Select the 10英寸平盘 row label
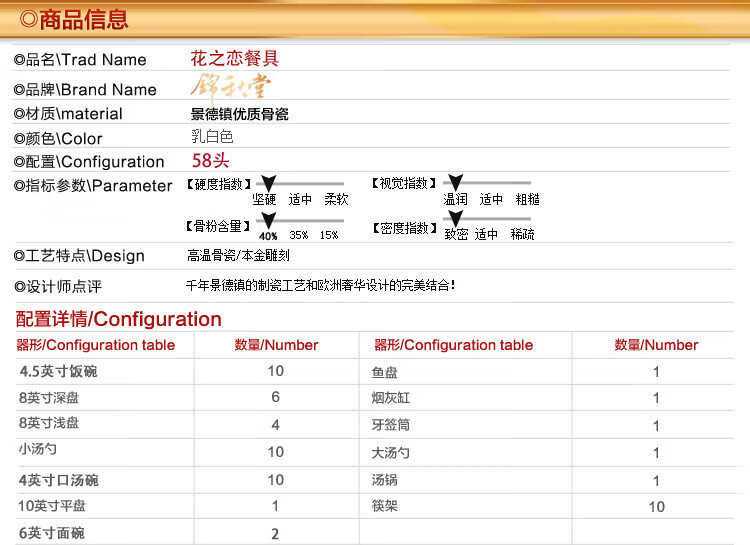 point(52,506)
